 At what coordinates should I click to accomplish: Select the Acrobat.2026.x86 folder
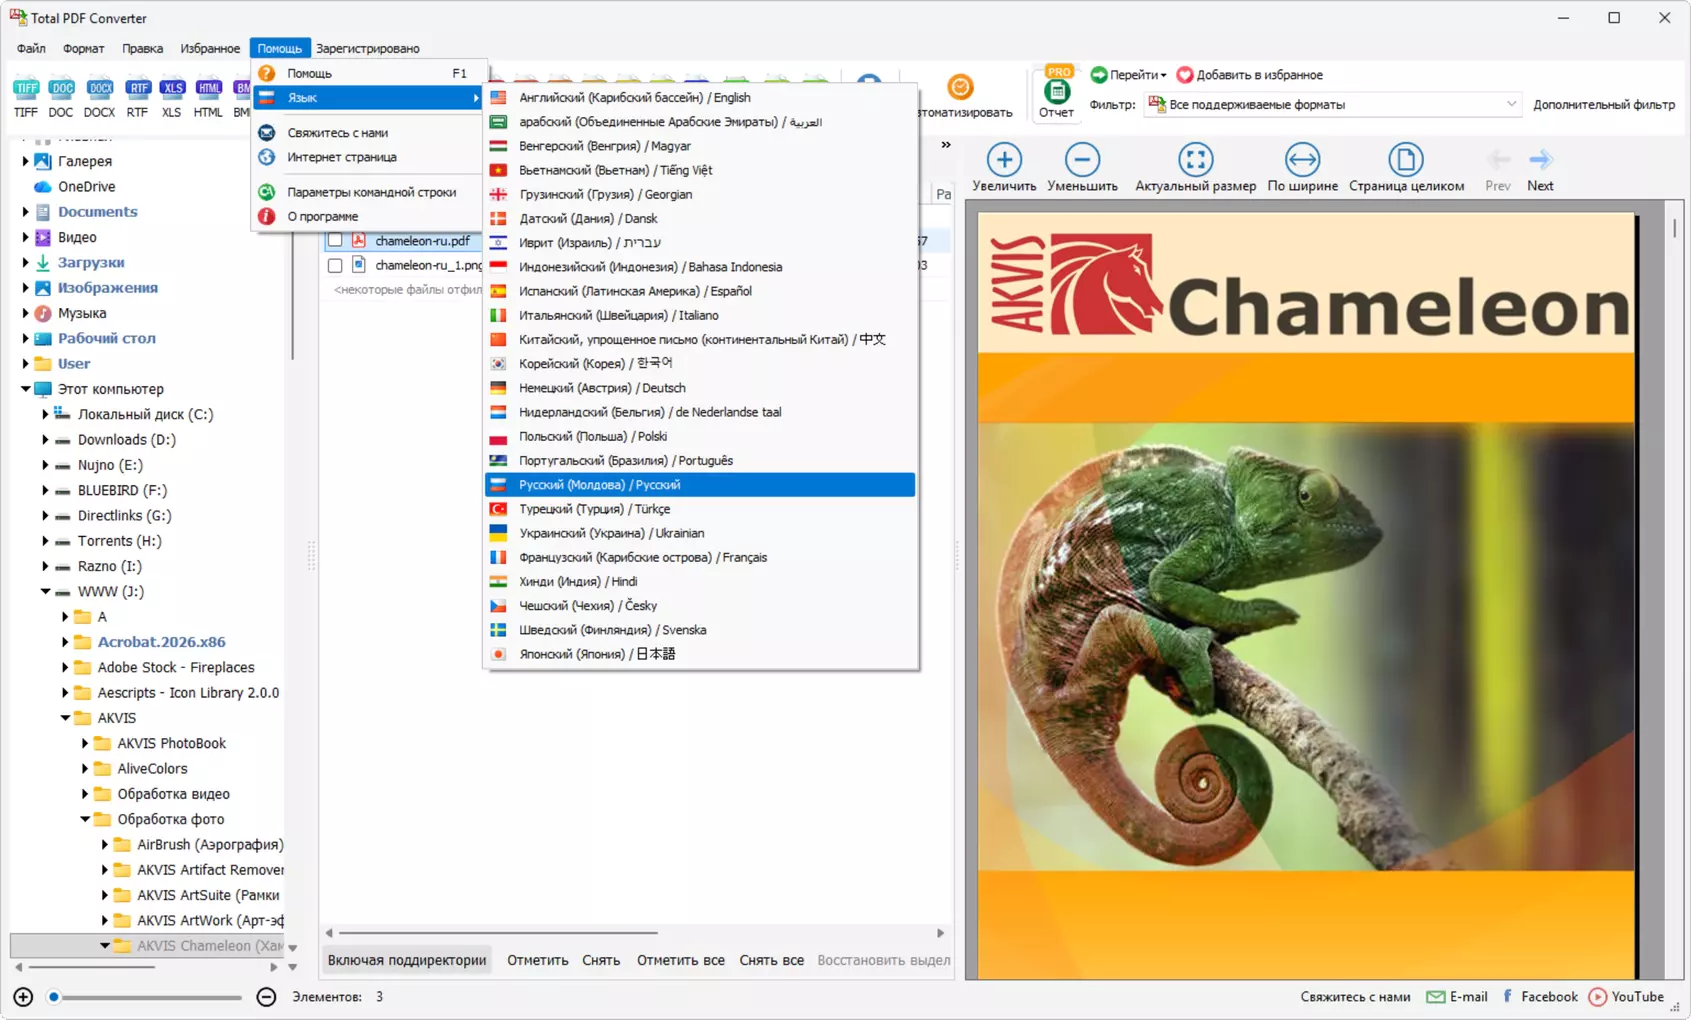[161, 642]
